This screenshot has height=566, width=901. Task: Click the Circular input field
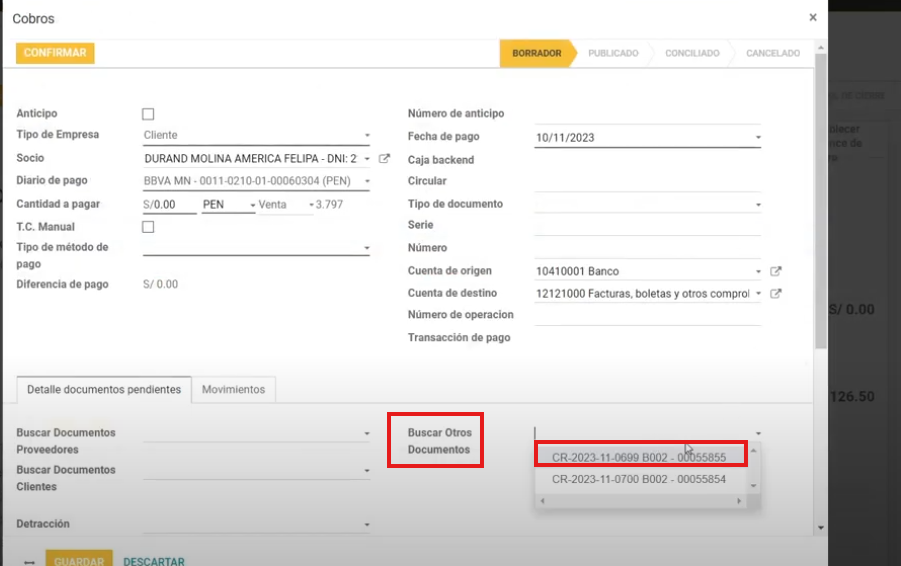648,183
